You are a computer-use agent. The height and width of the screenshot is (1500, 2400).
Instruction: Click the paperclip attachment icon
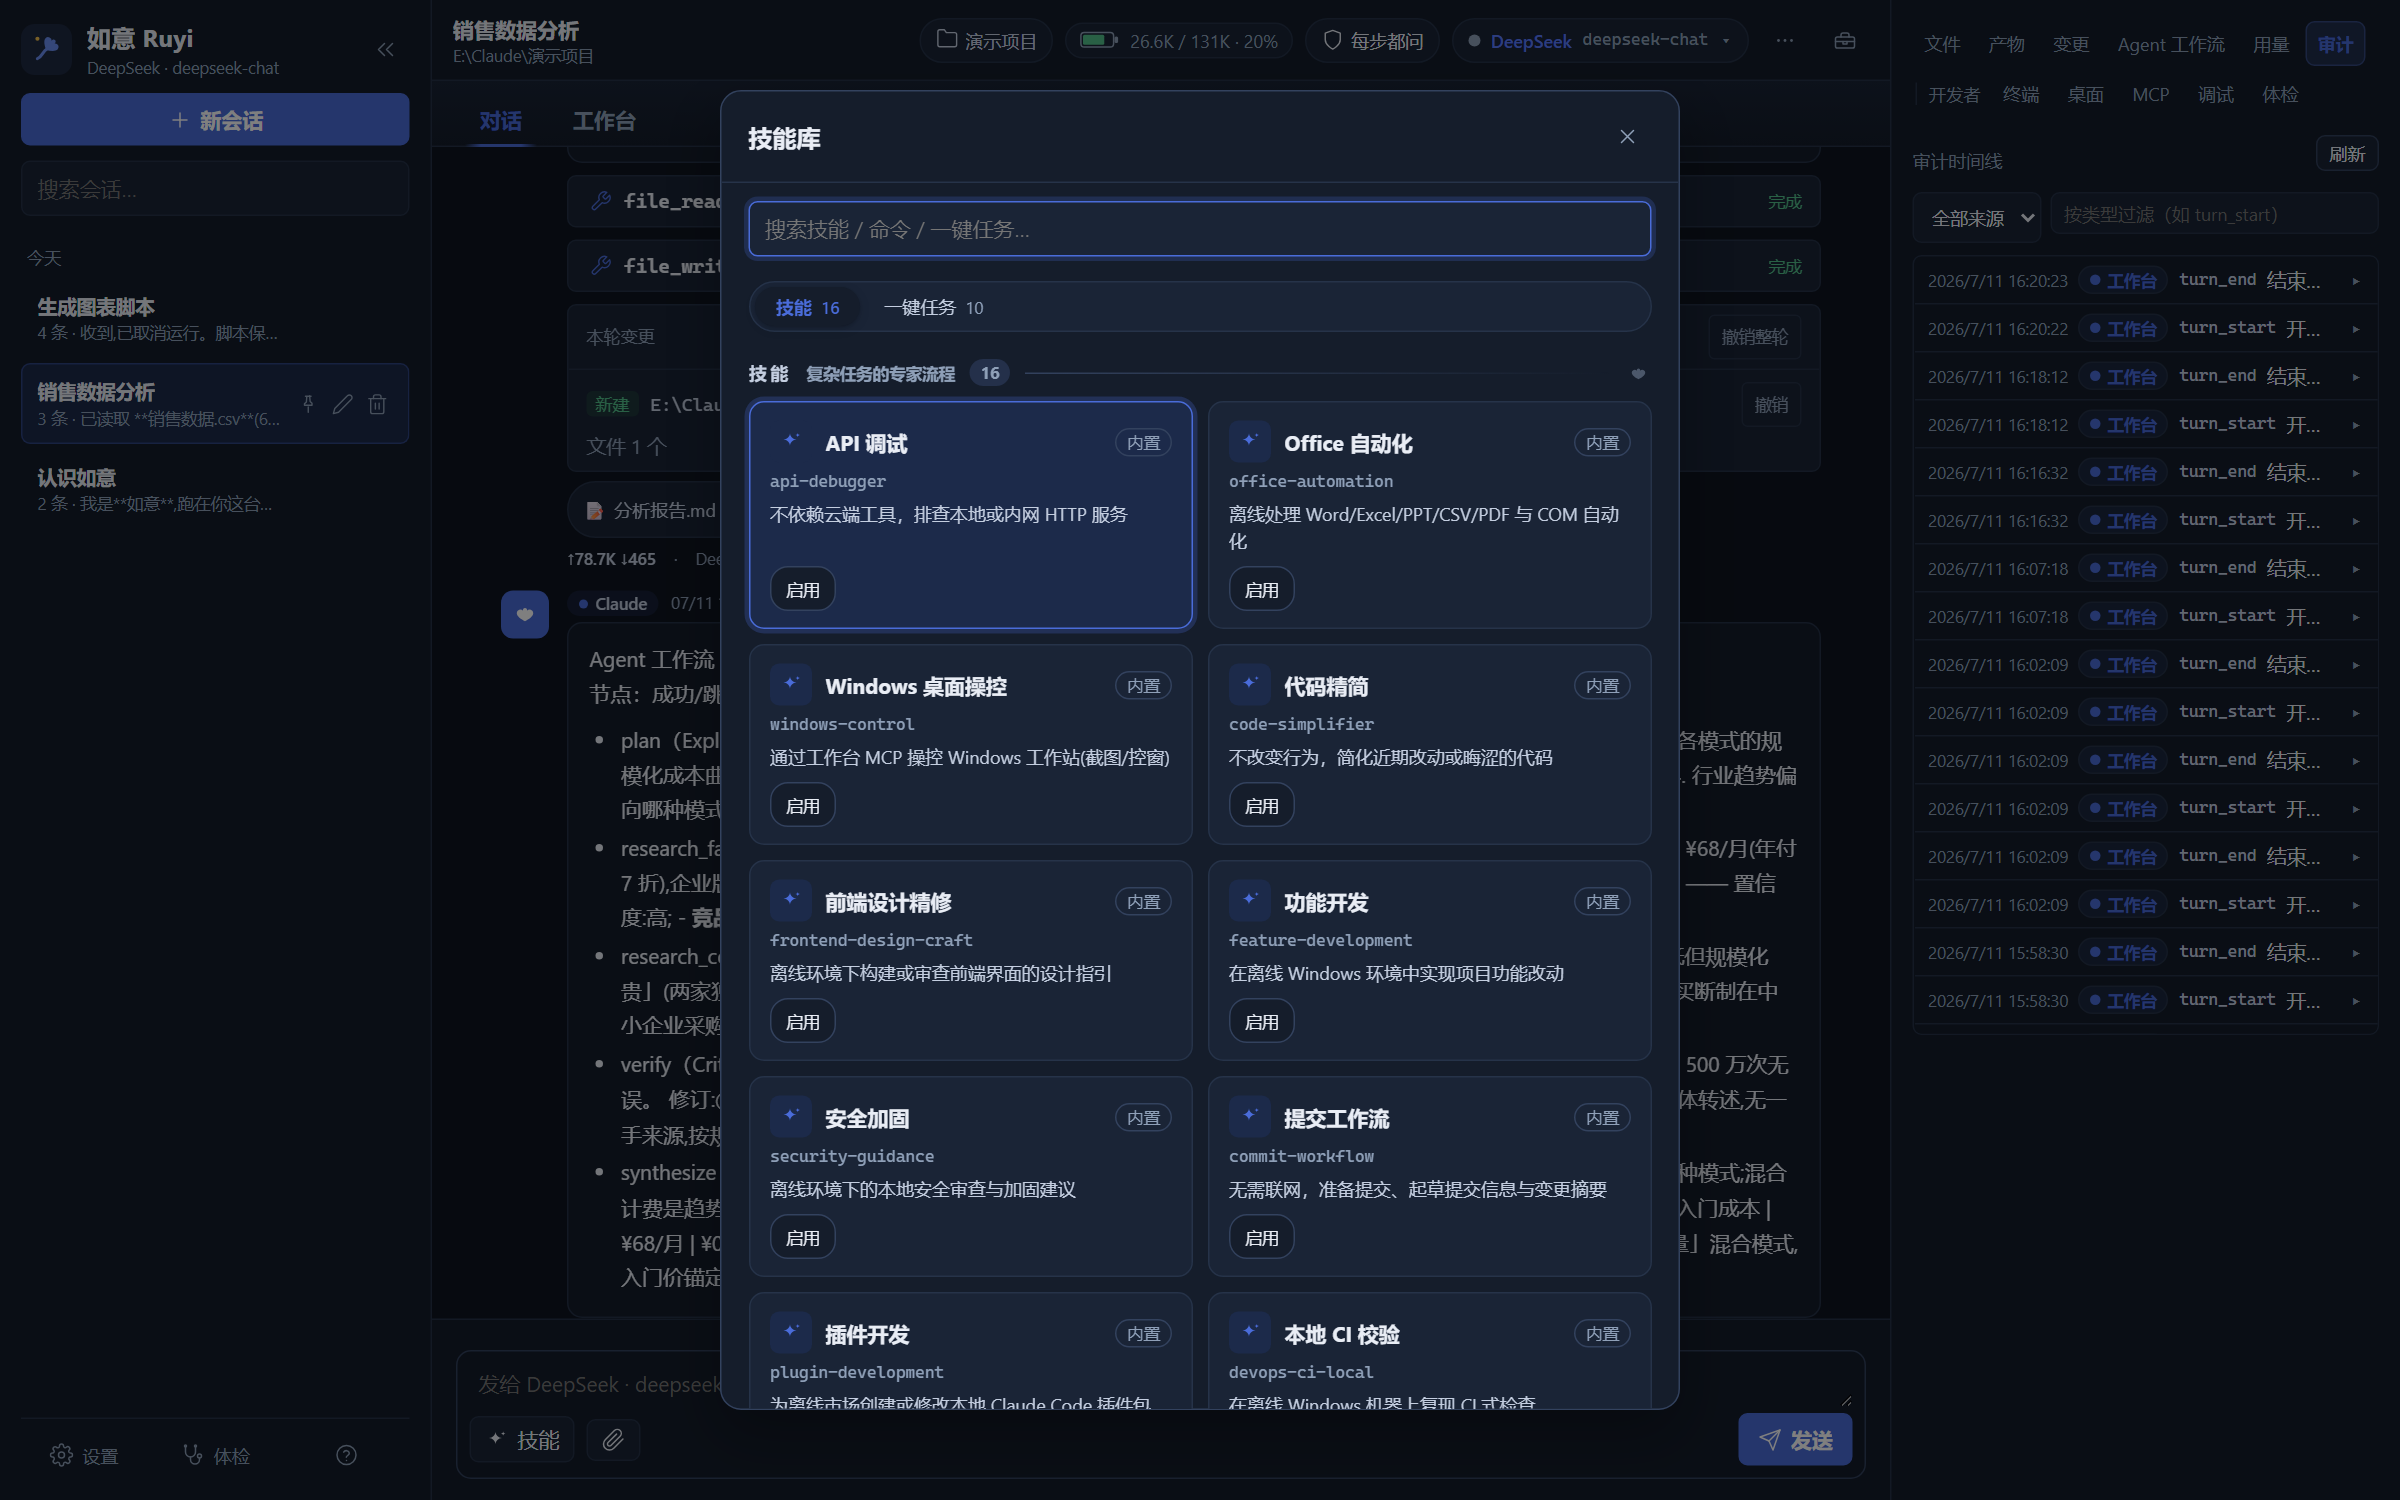[x=612, y=1439]
